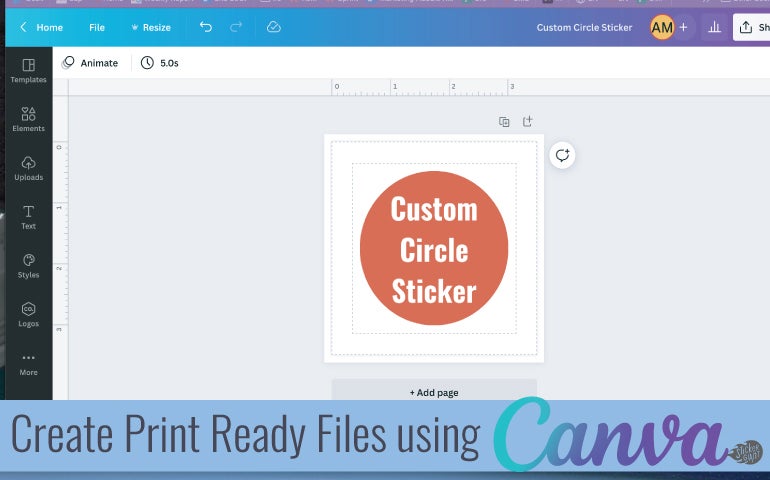The width and height of the screenshot is (770, 480).
Task: Click the AM profile avatar
Action: [x=662, y=28]
